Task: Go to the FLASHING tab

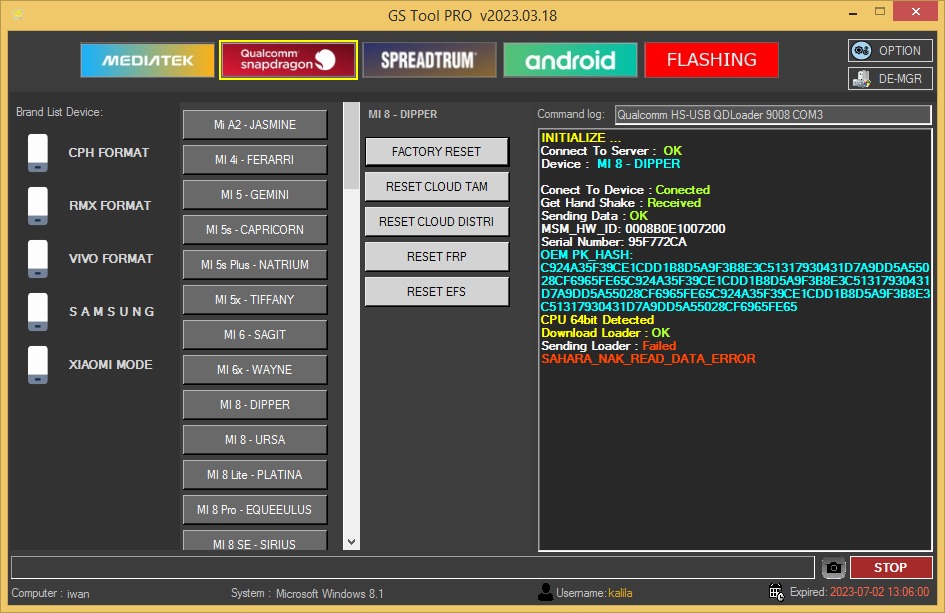Action: pos(711,60)
